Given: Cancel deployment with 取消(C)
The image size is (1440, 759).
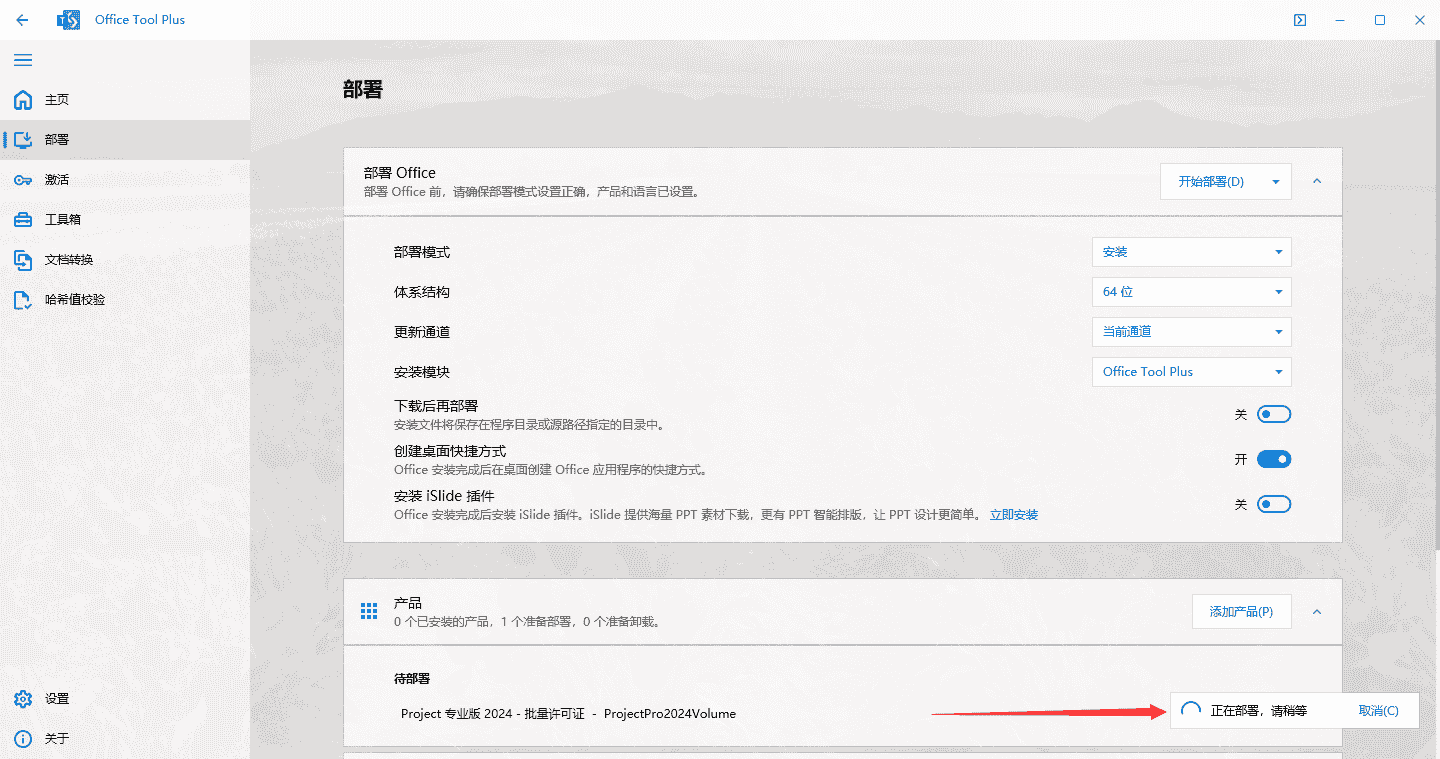Looking at the screenshot, I should (1378, 711).
